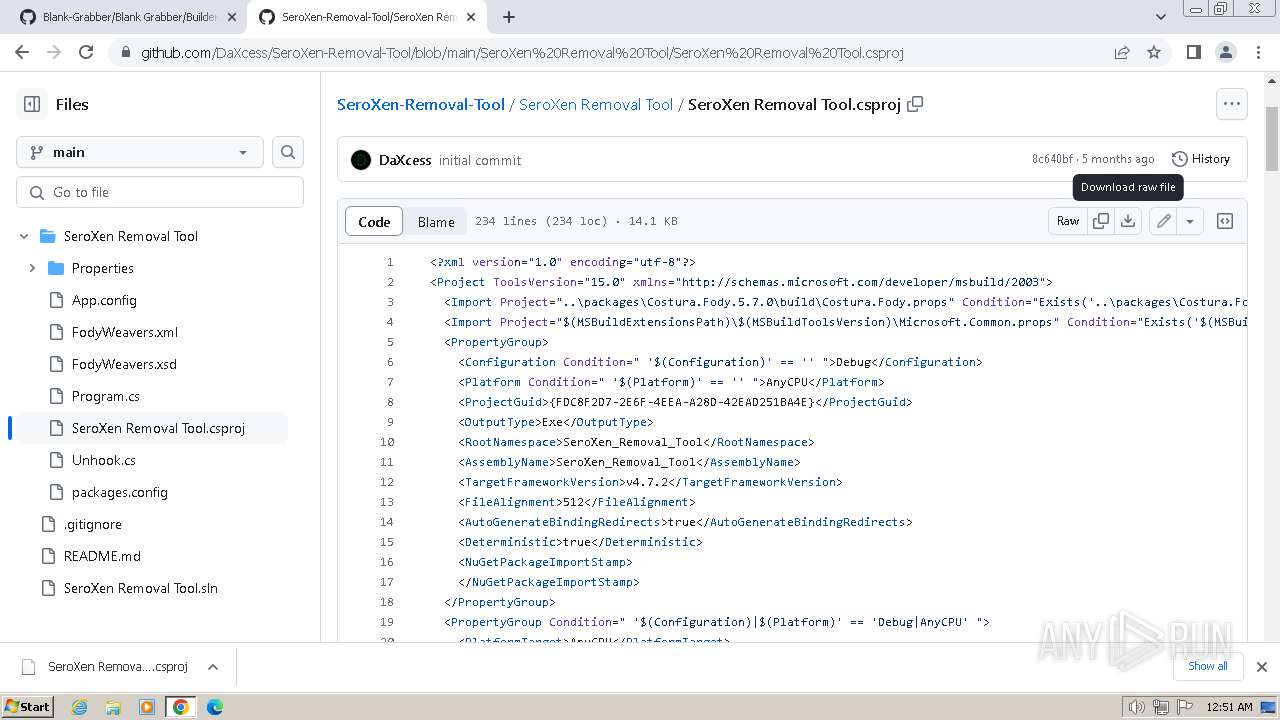Open App.config in file tree

104,300
